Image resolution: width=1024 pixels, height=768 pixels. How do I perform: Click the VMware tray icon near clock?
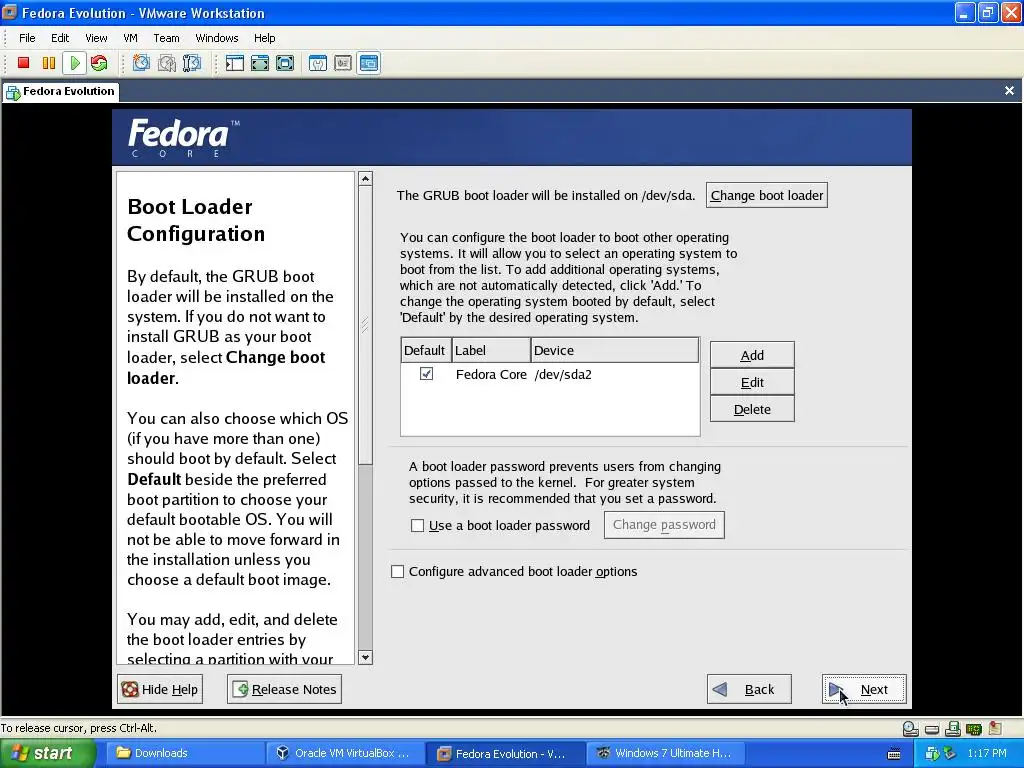point(933,754)
